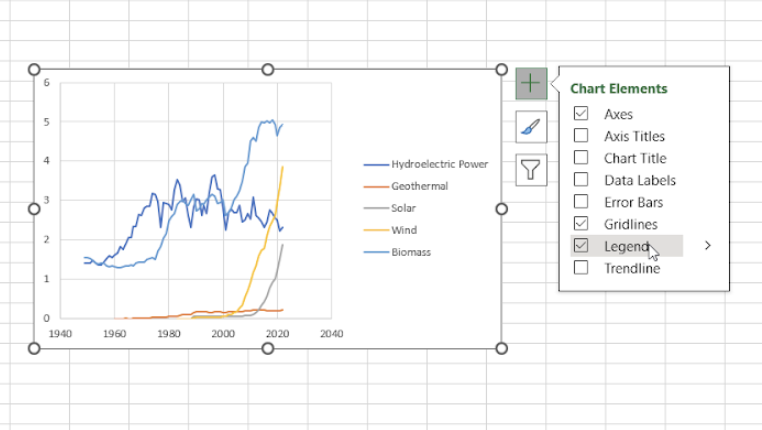Click the Chart Elements plus button
The width and height of the screenshot is (762, 430).
click(x=531, y=84)
